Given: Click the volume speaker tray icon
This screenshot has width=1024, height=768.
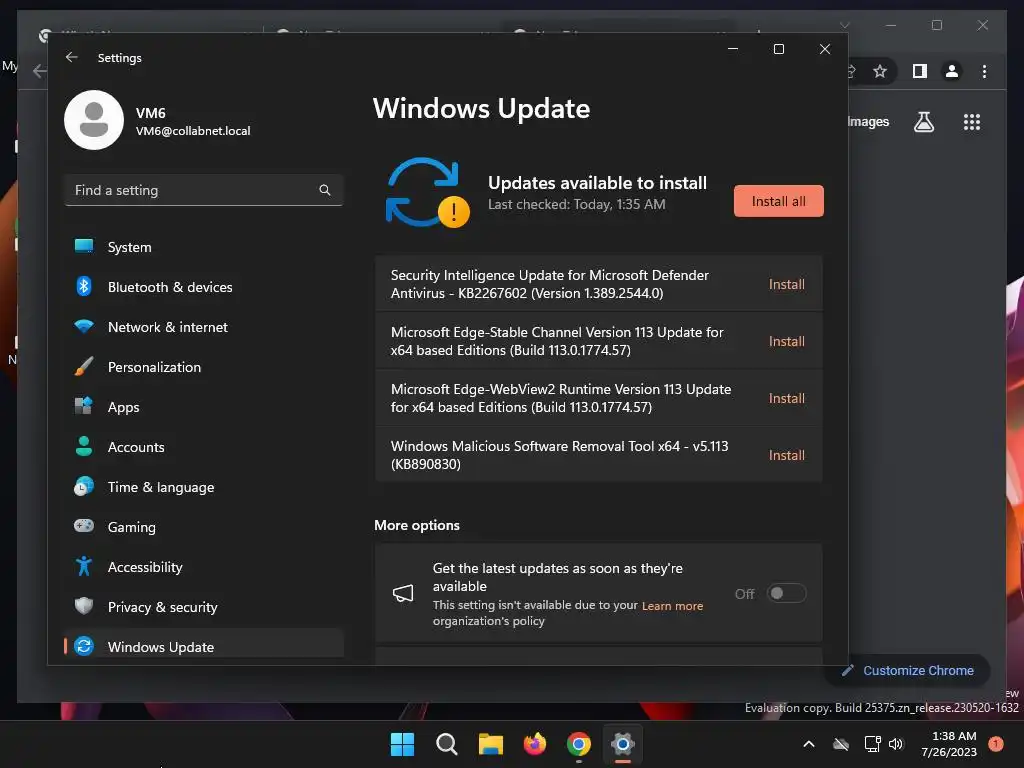Looking at the screenshot, I should (895, 744).
